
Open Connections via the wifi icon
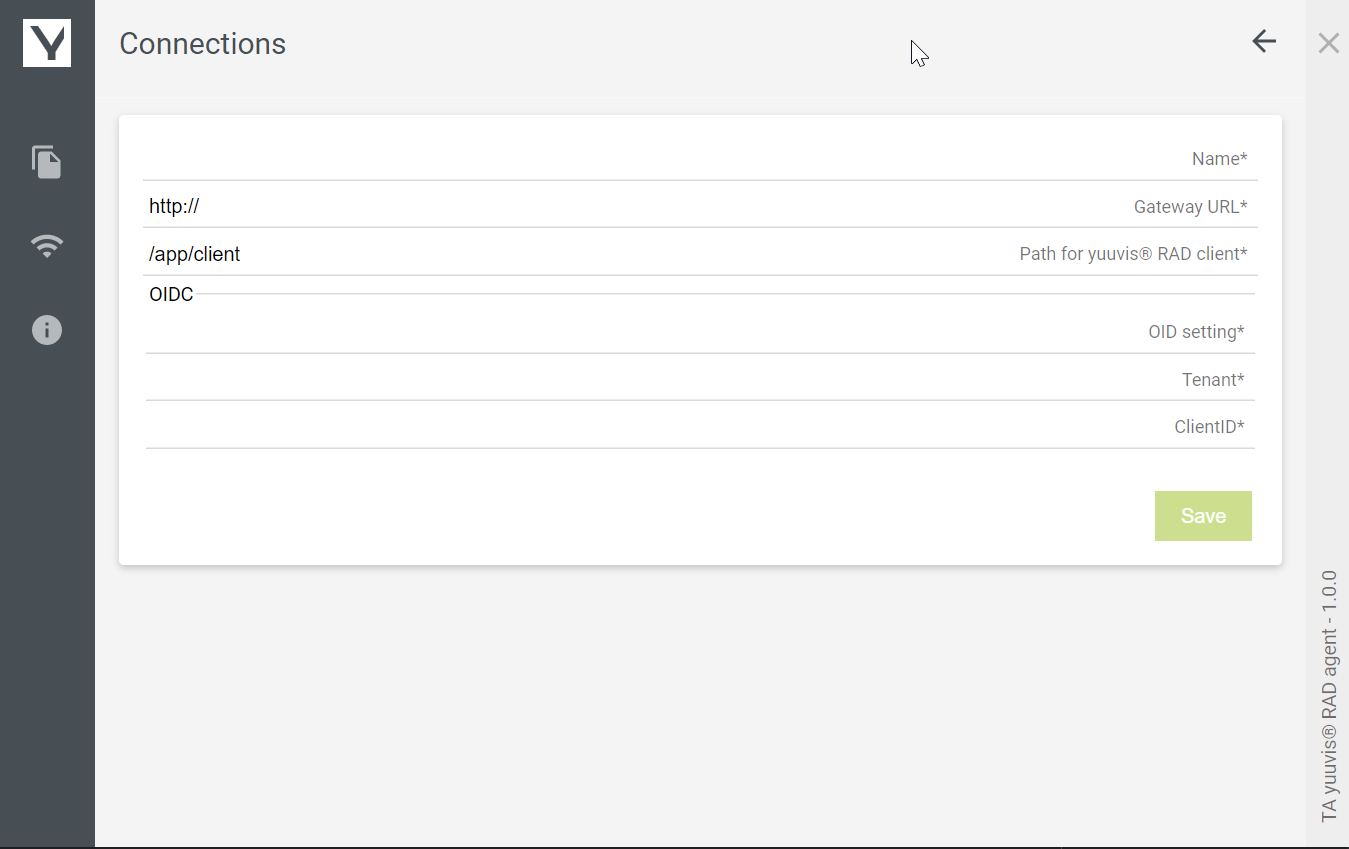(x=47, y=245)
